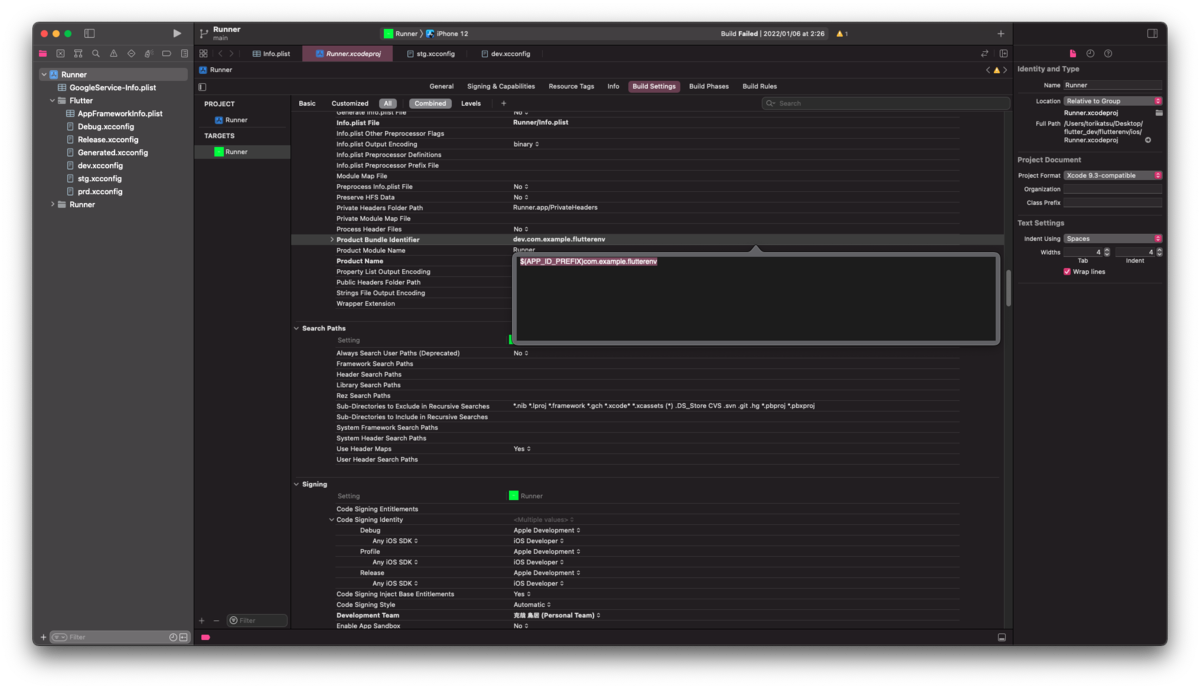Open the Indent Using Spaces dropdown
The height and width of the screenshot is (689, 1200).
click(1113, 239)
